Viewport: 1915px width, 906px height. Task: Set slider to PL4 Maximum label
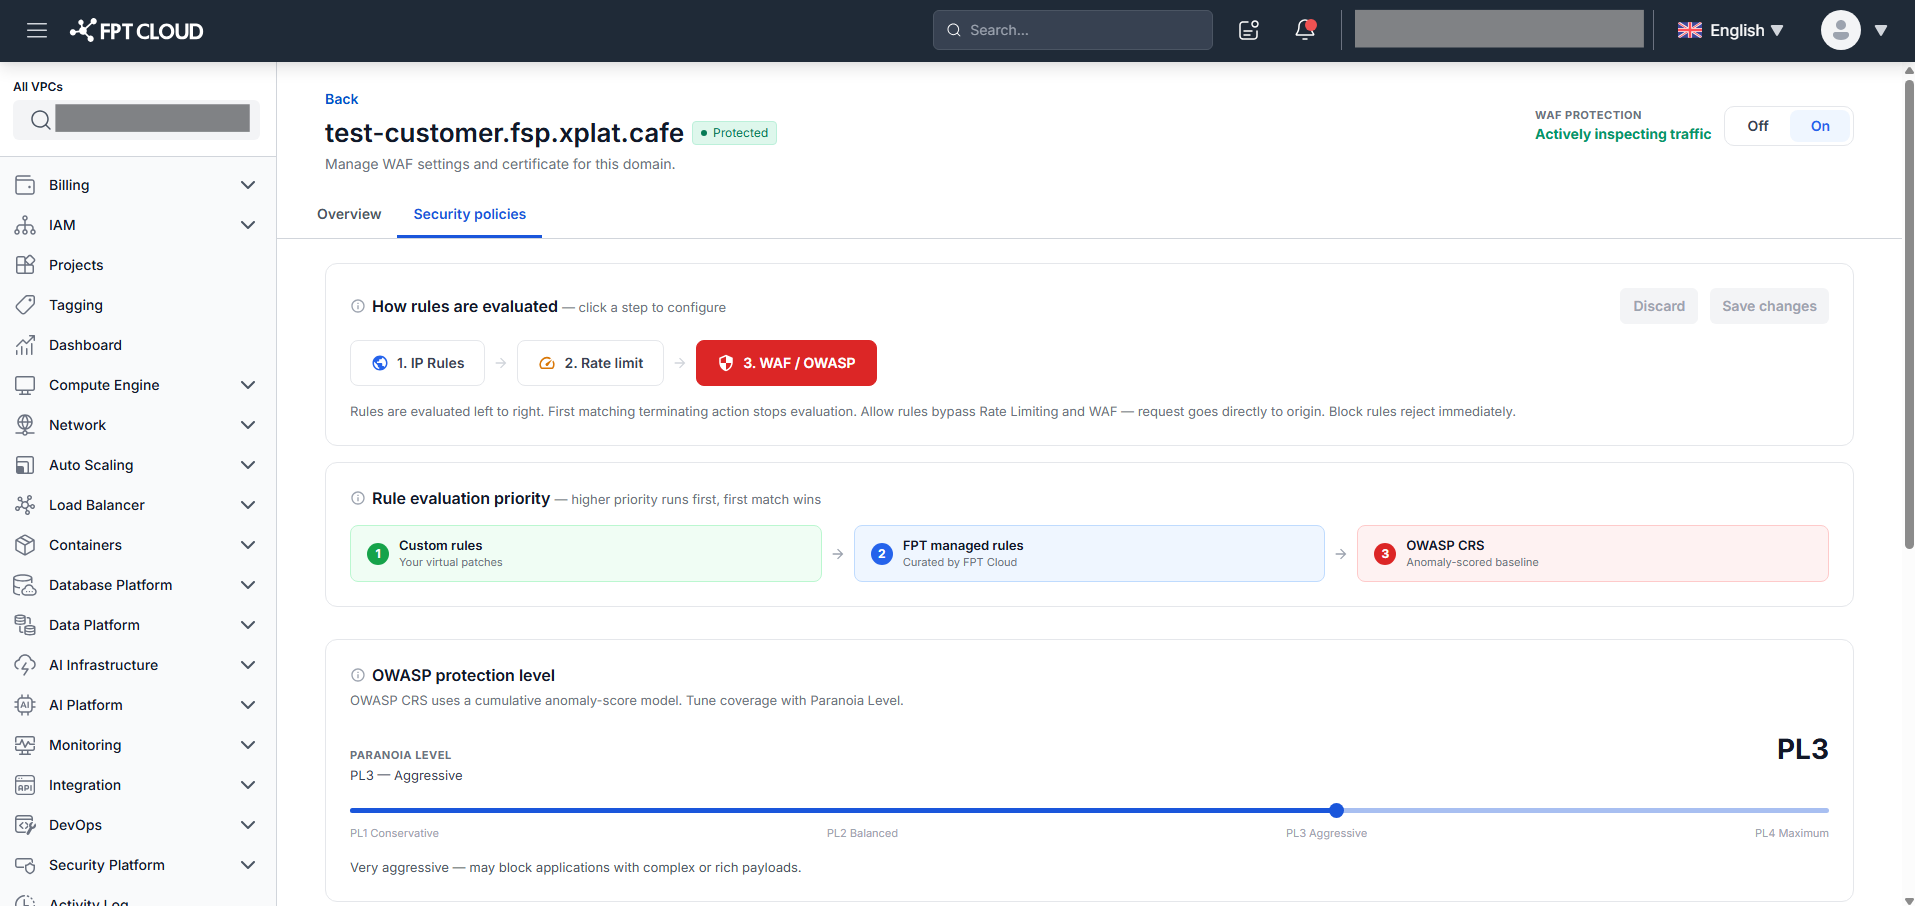tap(1791, 833)
